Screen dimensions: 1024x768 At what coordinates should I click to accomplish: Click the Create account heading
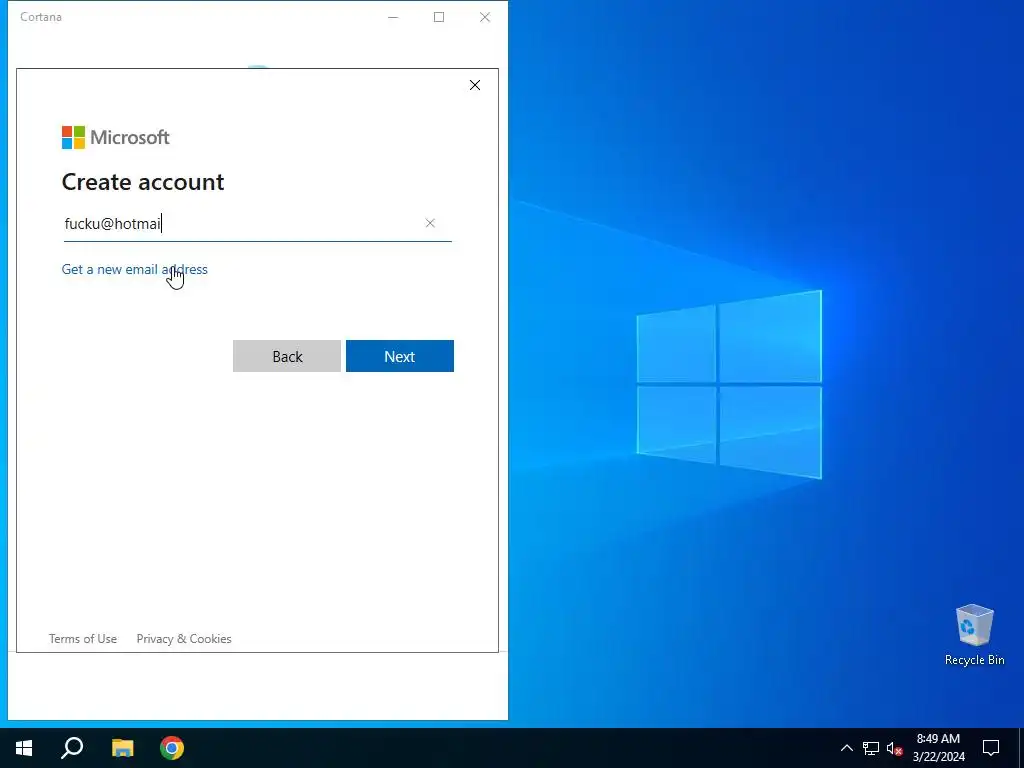[143, 182]
